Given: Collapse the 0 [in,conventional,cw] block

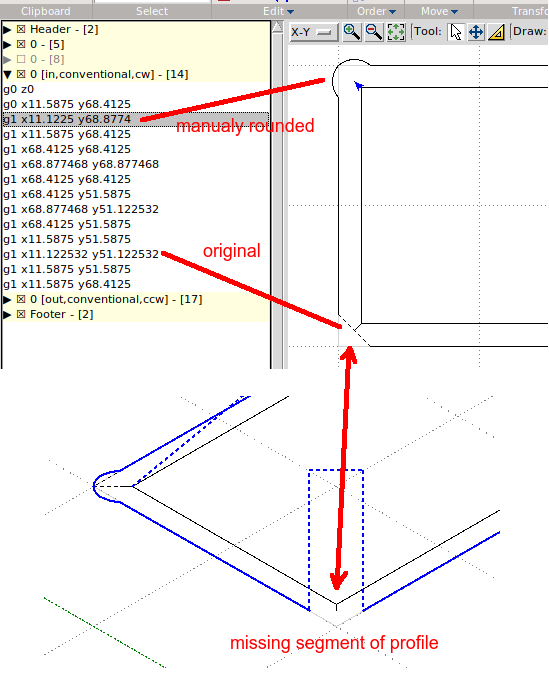Looking at the screenshot, I should [7, 74].
